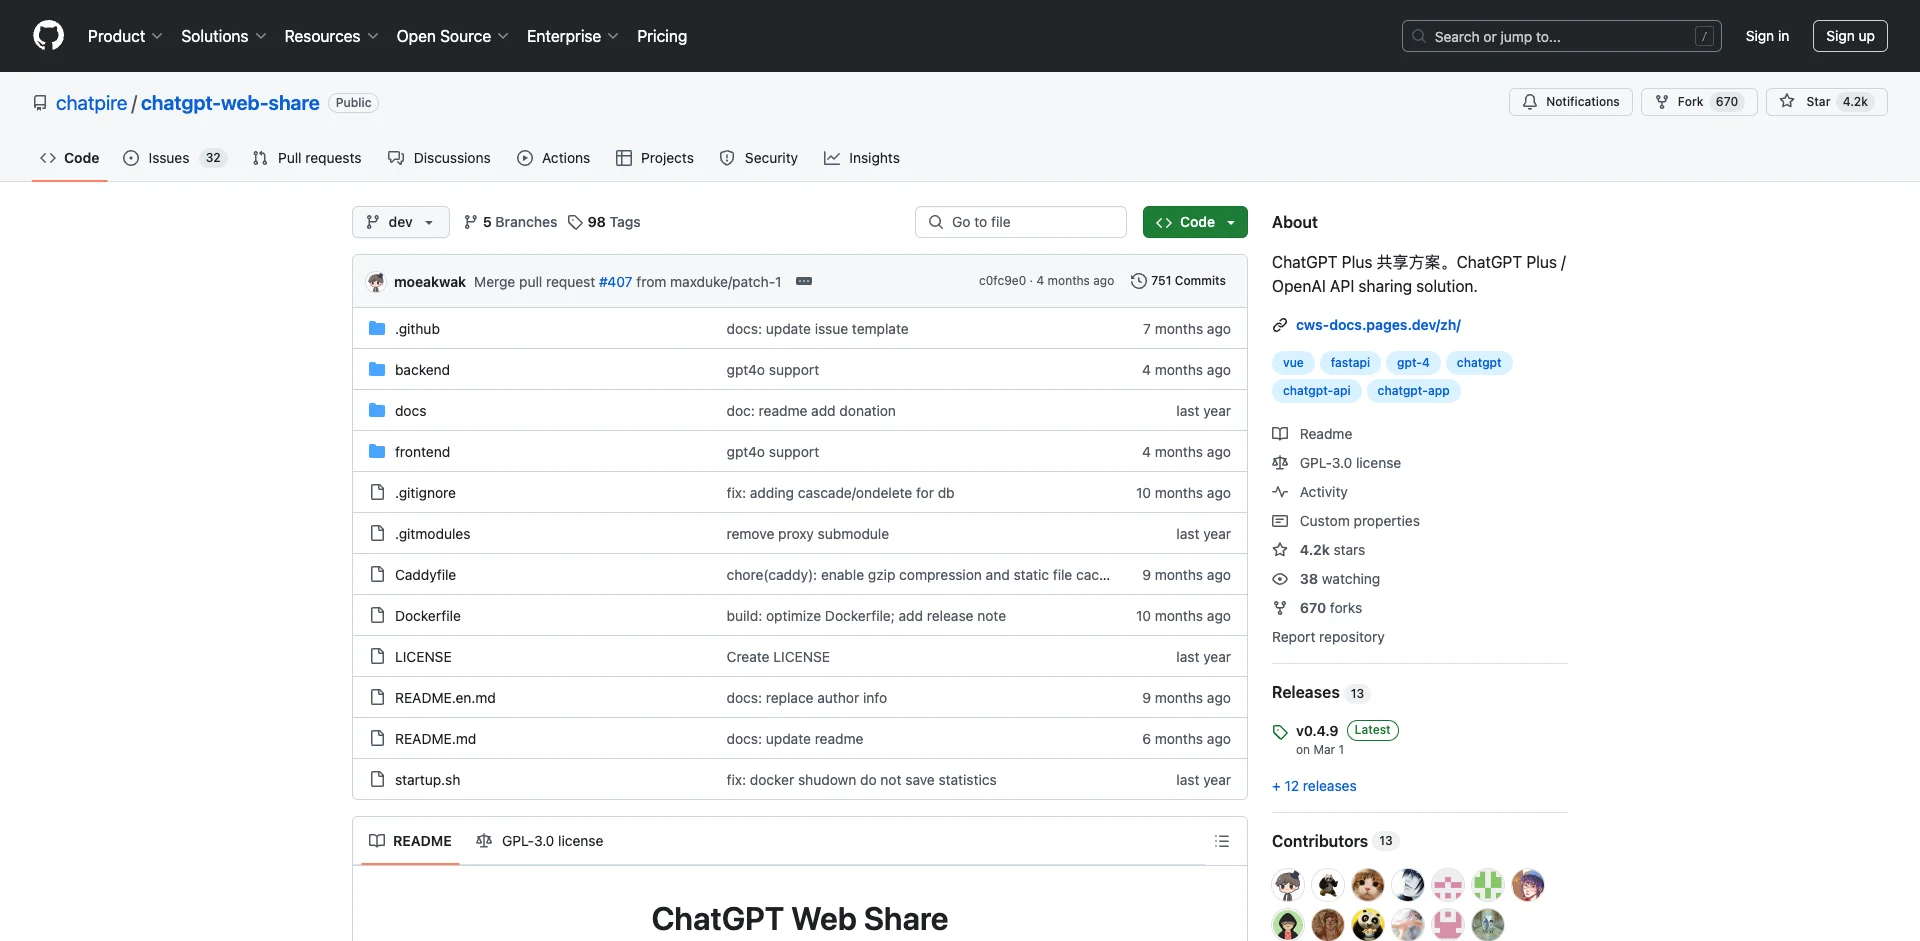The width and height of the screenshot is (1920, 941).
Task: Click the backend folder icon
Action: 377,369
